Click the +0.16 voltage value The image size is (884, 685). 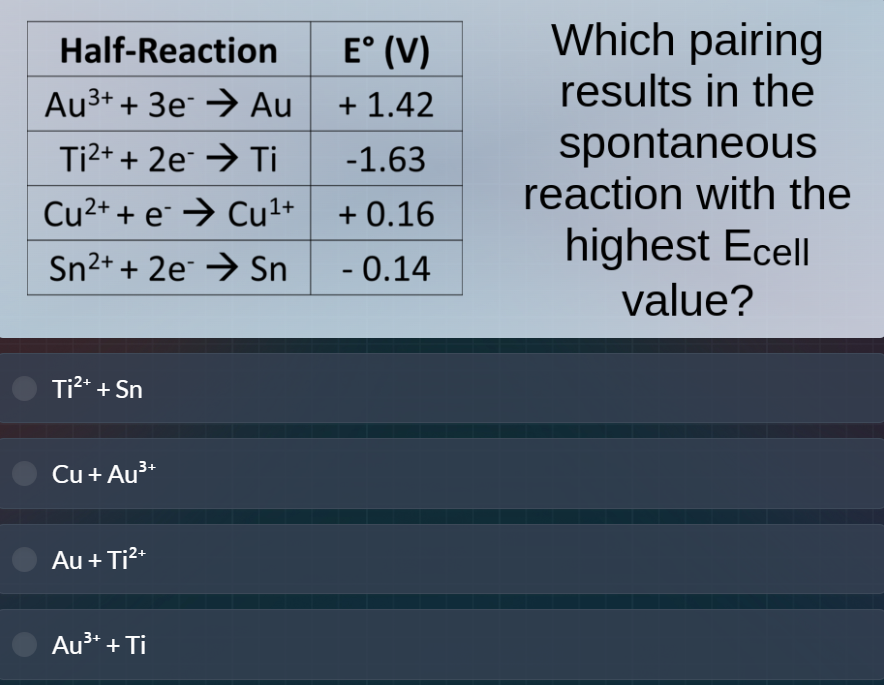pyautogui.click(x=385, y=213)
